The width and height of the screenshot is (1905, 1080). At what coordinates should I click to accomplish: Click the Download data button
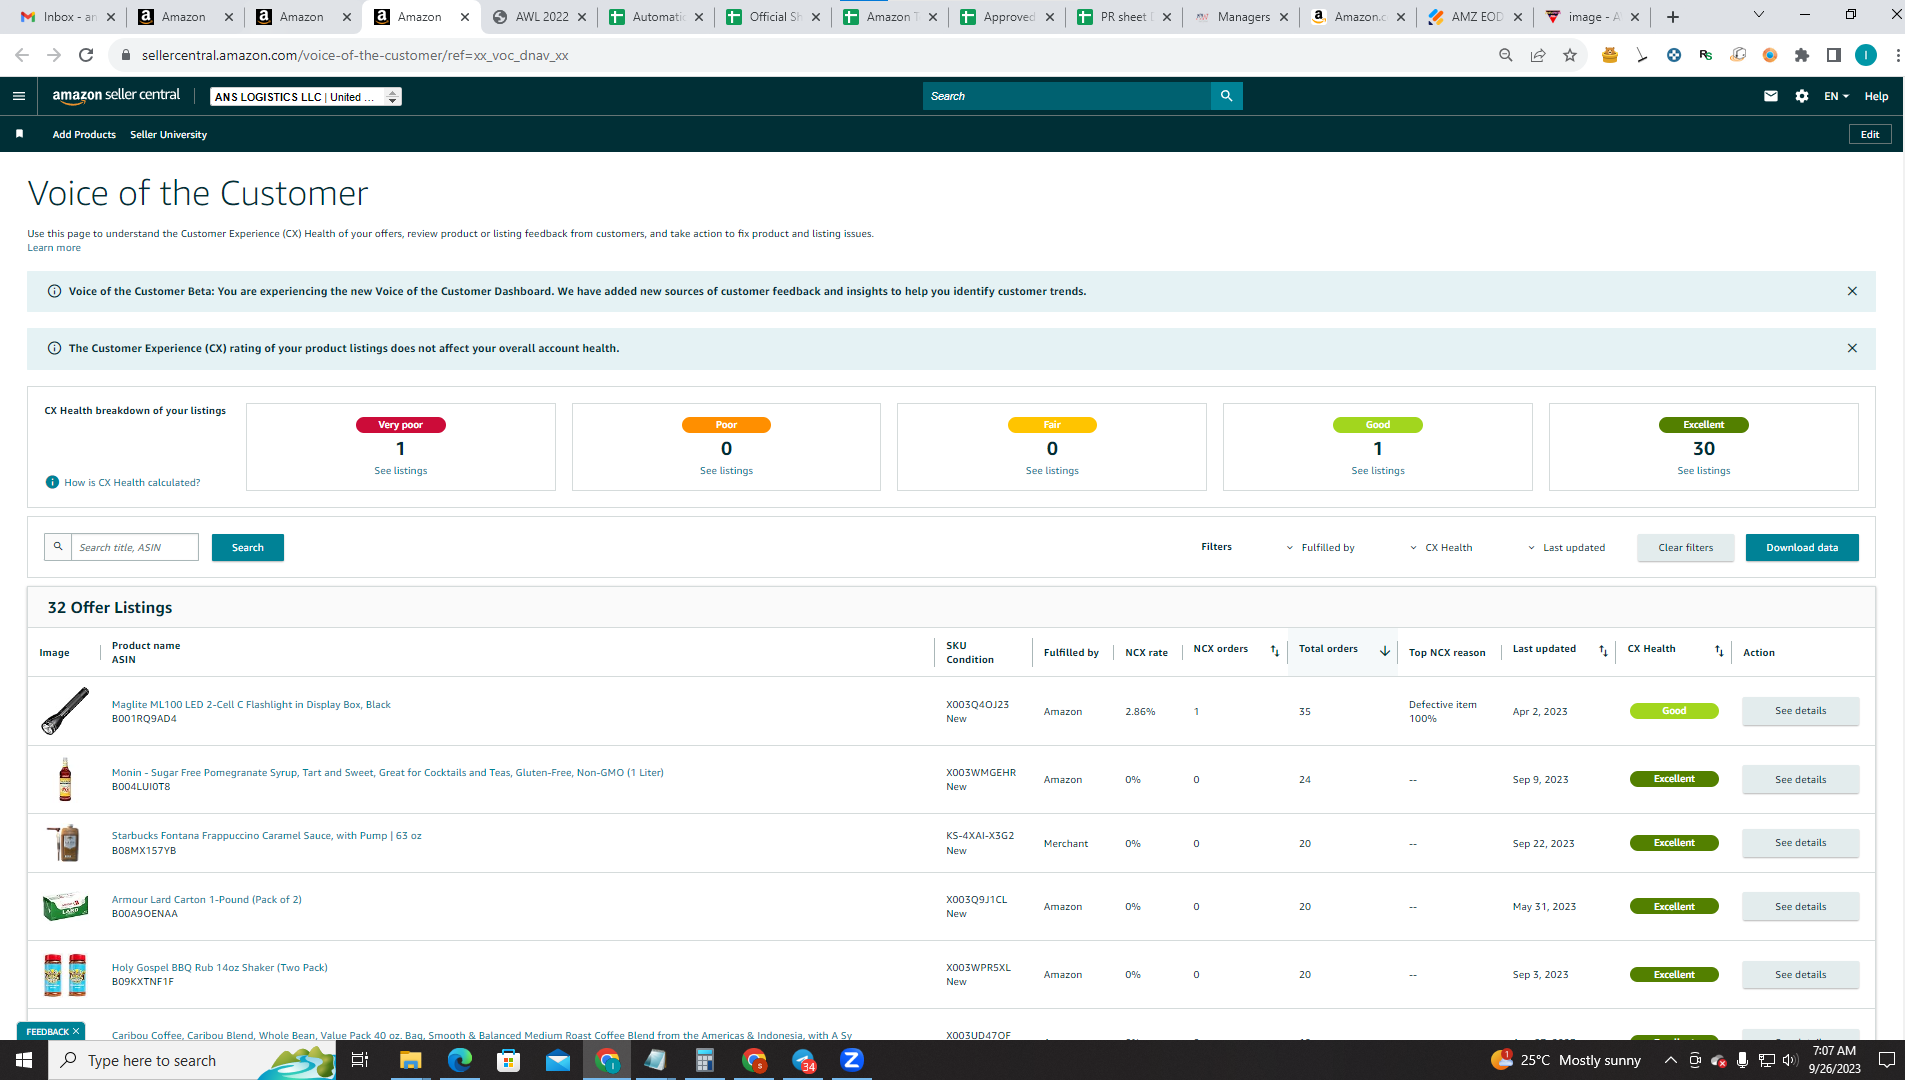coord(1802,548)
